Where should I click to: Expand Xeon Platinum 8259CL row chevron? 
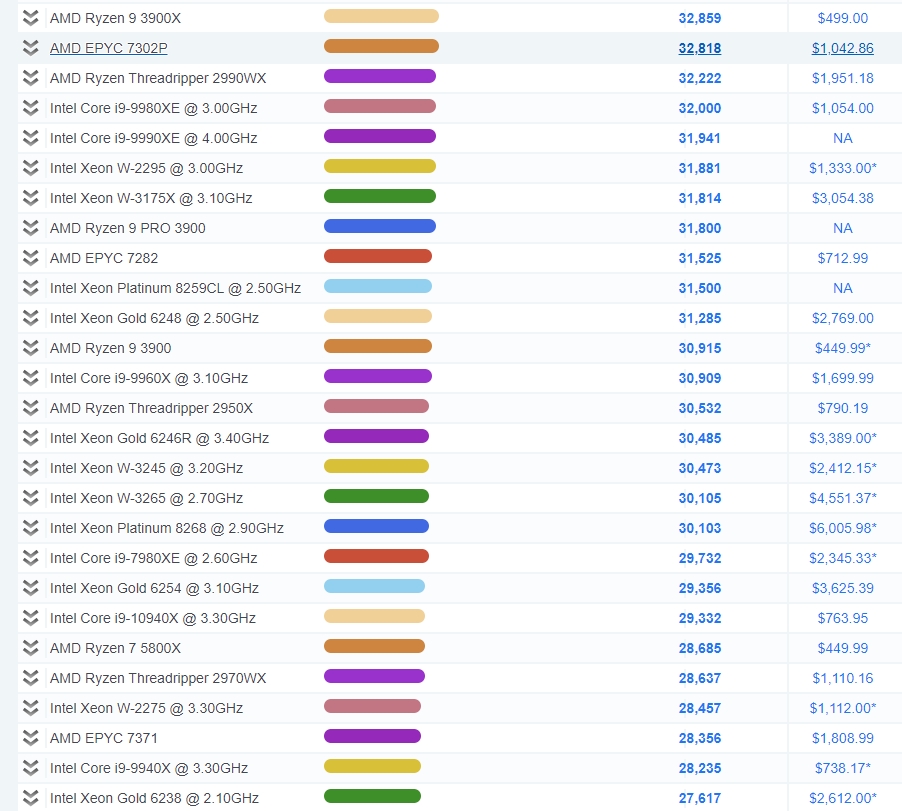(x=30, y=288)
